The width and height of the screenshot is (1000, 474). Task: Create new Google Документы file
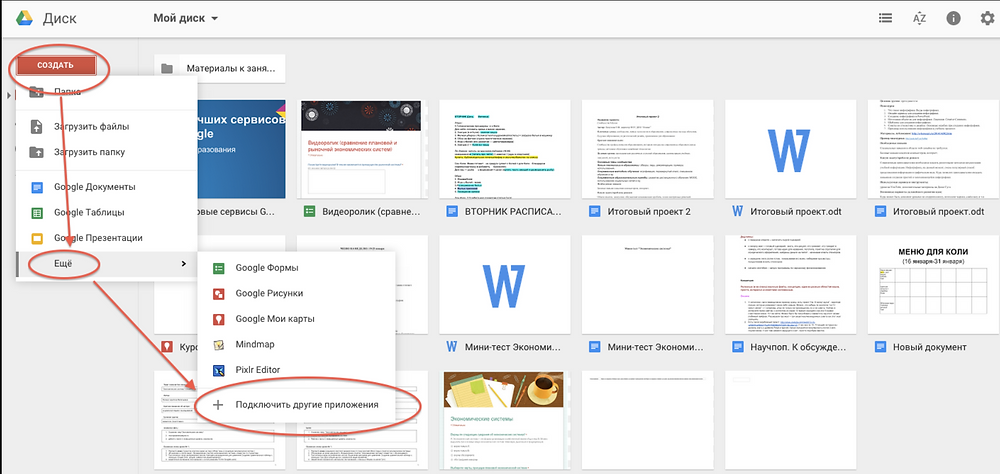click(x=95, y=187)
